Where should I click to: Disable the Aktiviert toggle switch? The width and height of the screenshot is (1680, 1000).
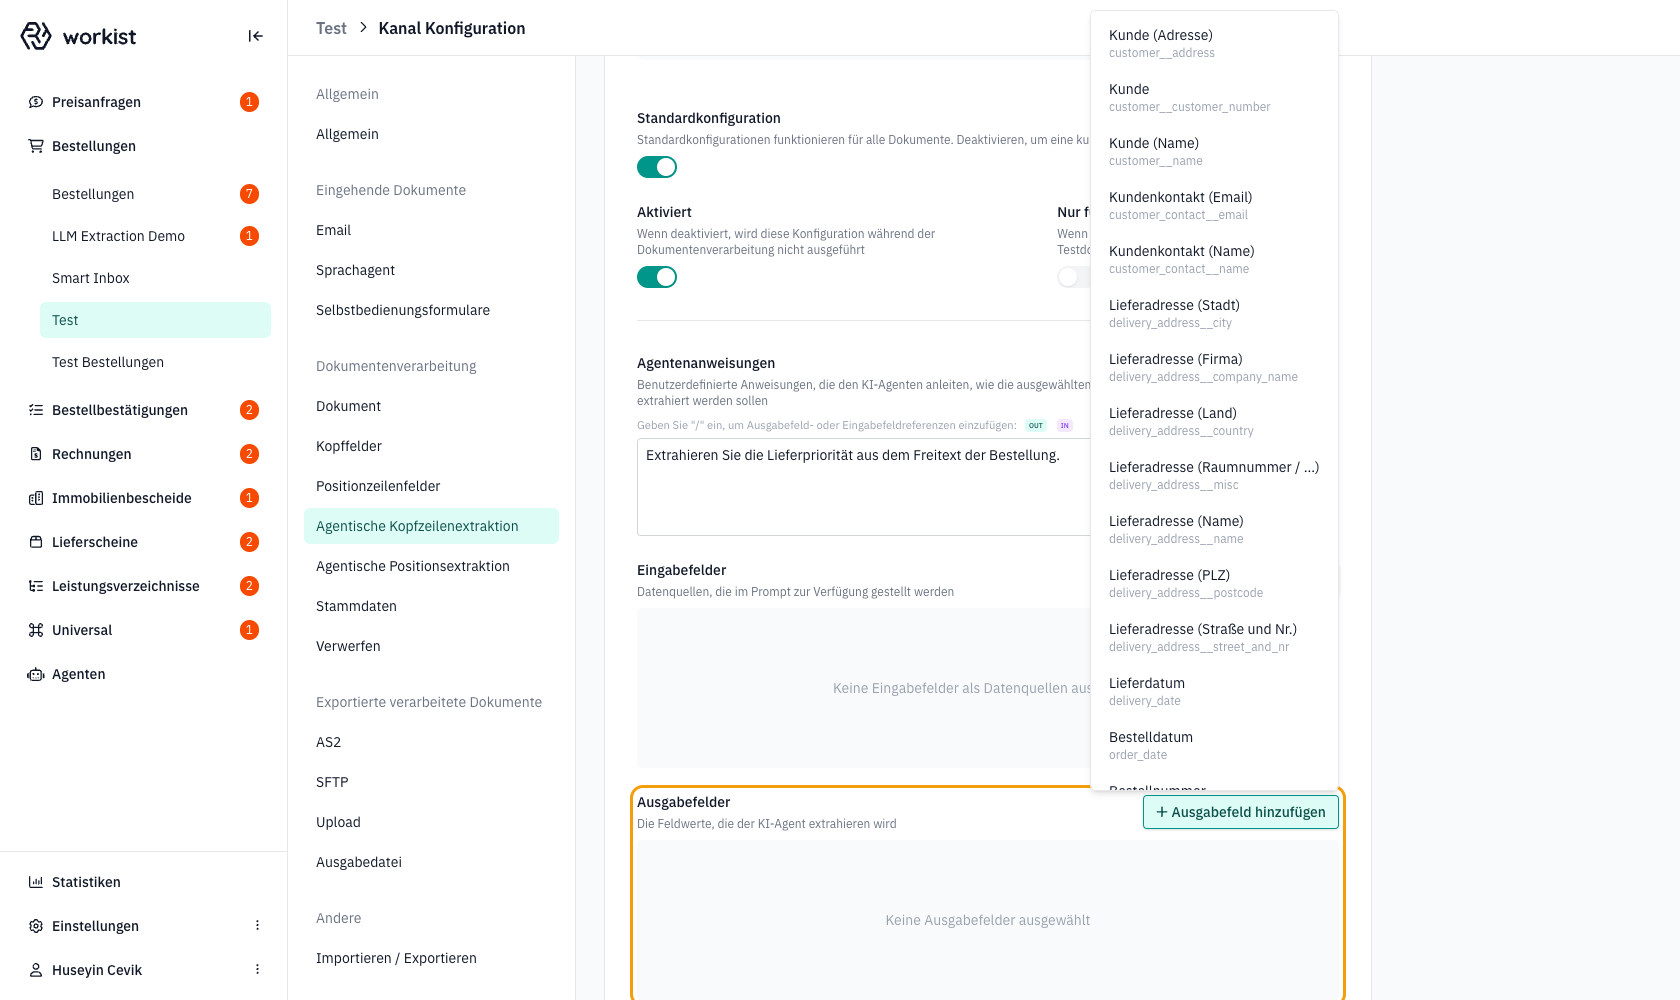tap(657, 277)
